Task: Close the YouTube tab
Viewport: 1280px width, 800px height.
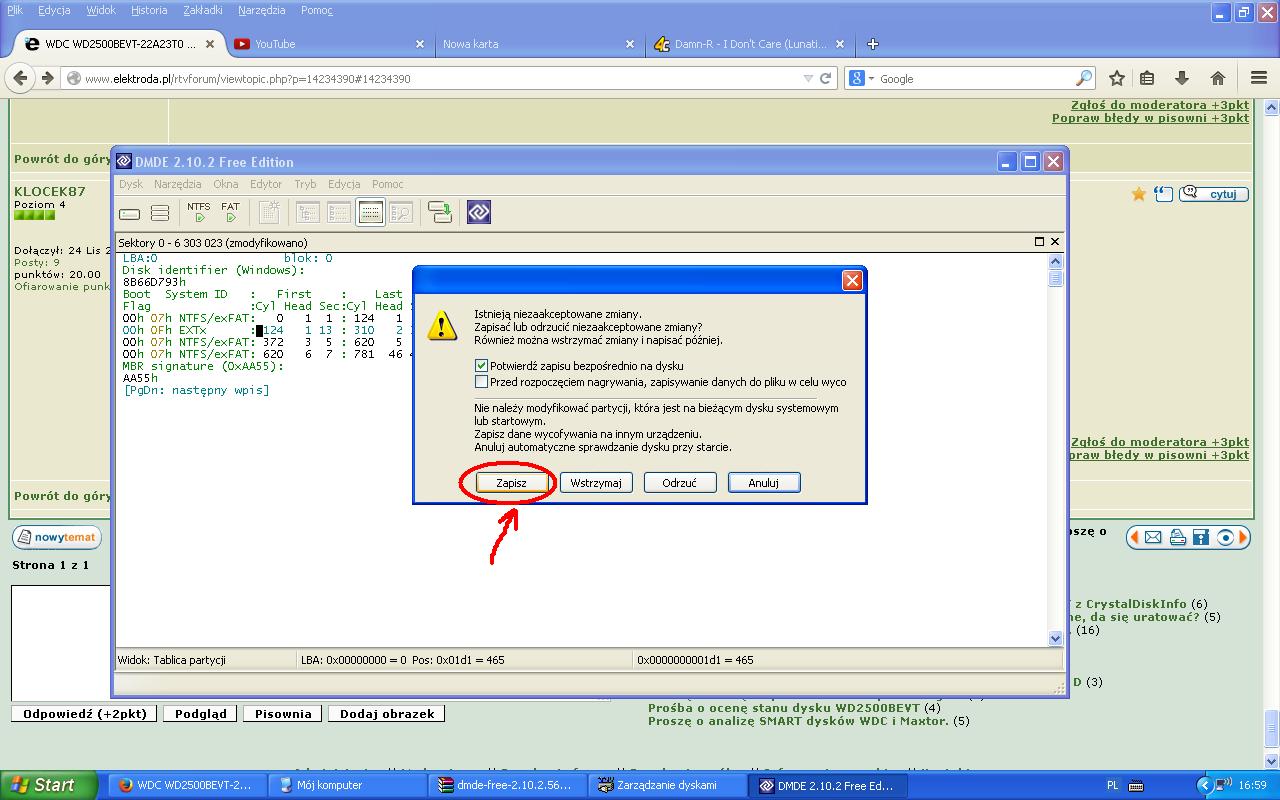Action: coord(420,44)
